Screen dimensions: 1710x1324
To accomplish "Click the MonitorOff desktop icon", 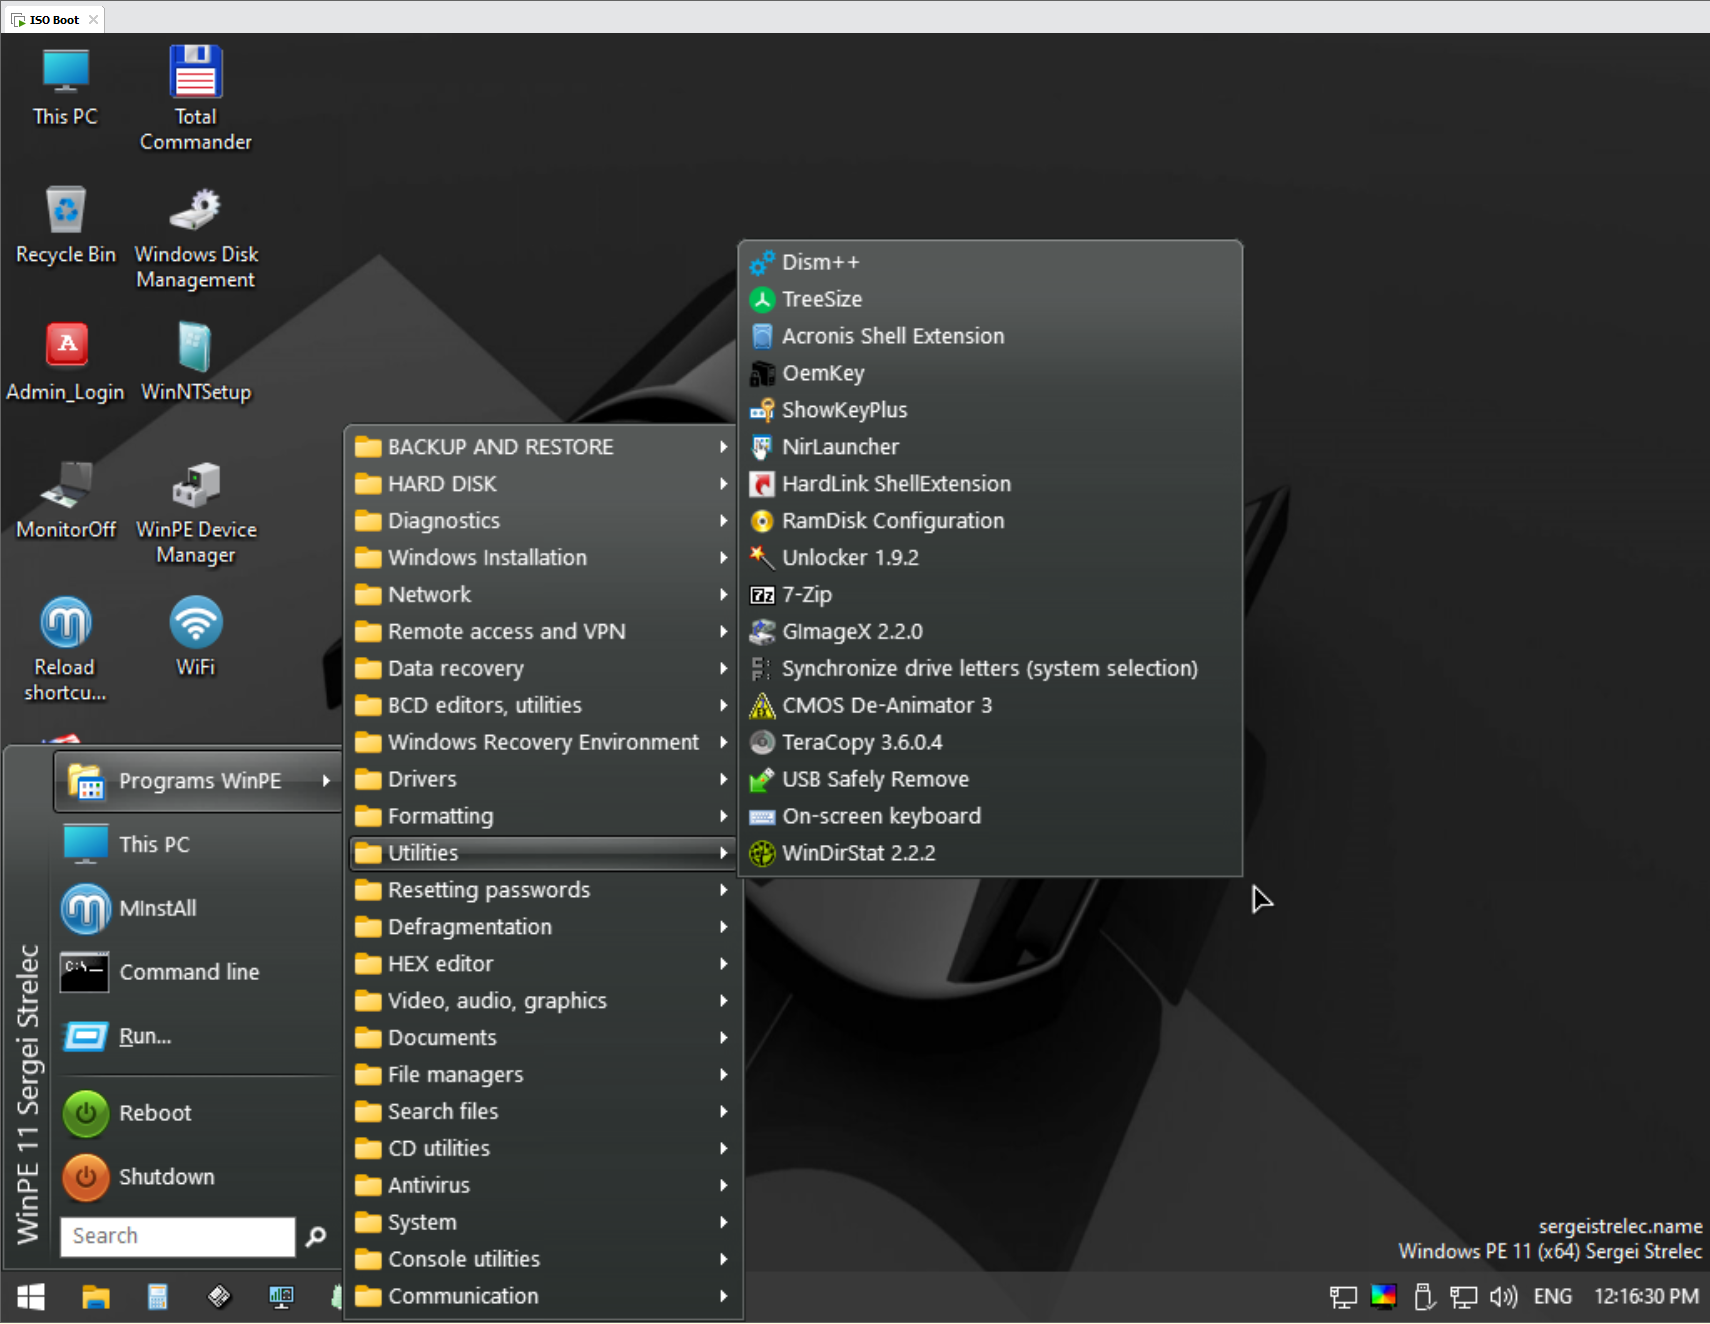I will 66,500.
